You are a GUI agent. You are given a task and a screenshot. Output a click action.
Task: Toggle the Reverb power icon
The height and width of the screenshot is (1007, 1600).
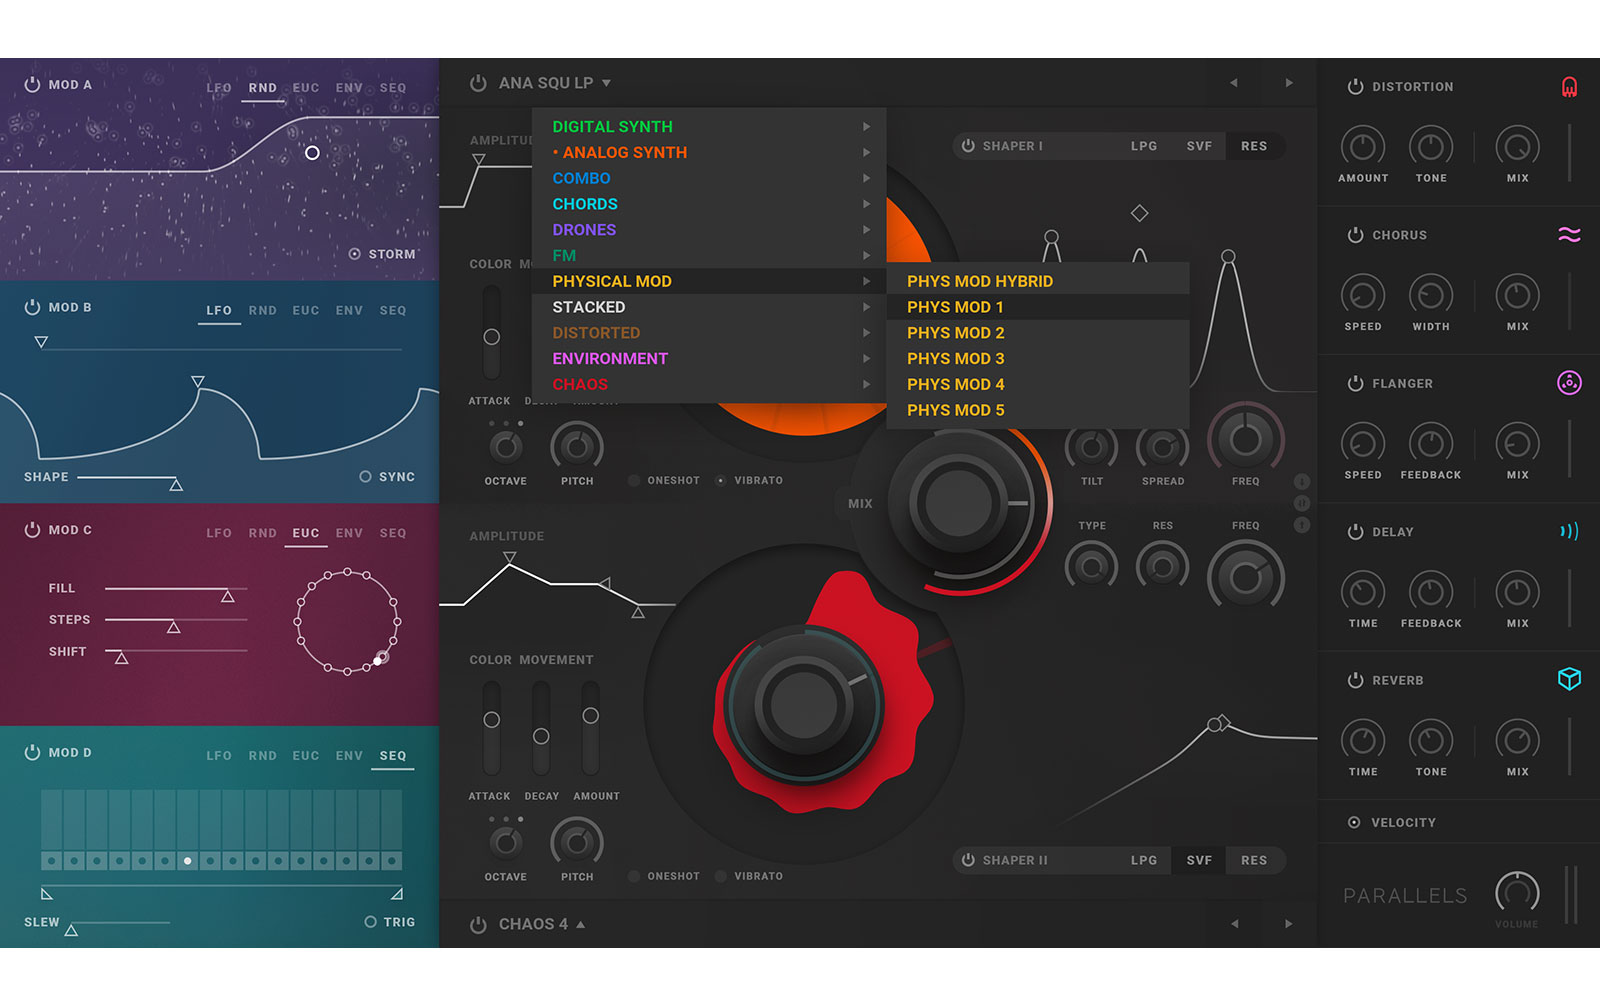[x=1355, y=680]
